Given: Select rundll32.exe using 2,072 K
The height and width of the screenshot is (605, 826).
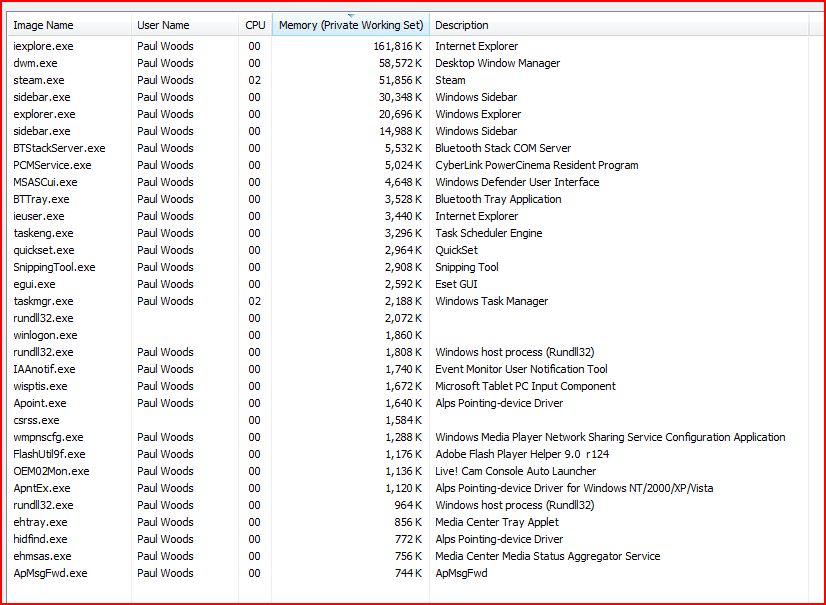Looking at the screenshot, I should click(43, 318).
